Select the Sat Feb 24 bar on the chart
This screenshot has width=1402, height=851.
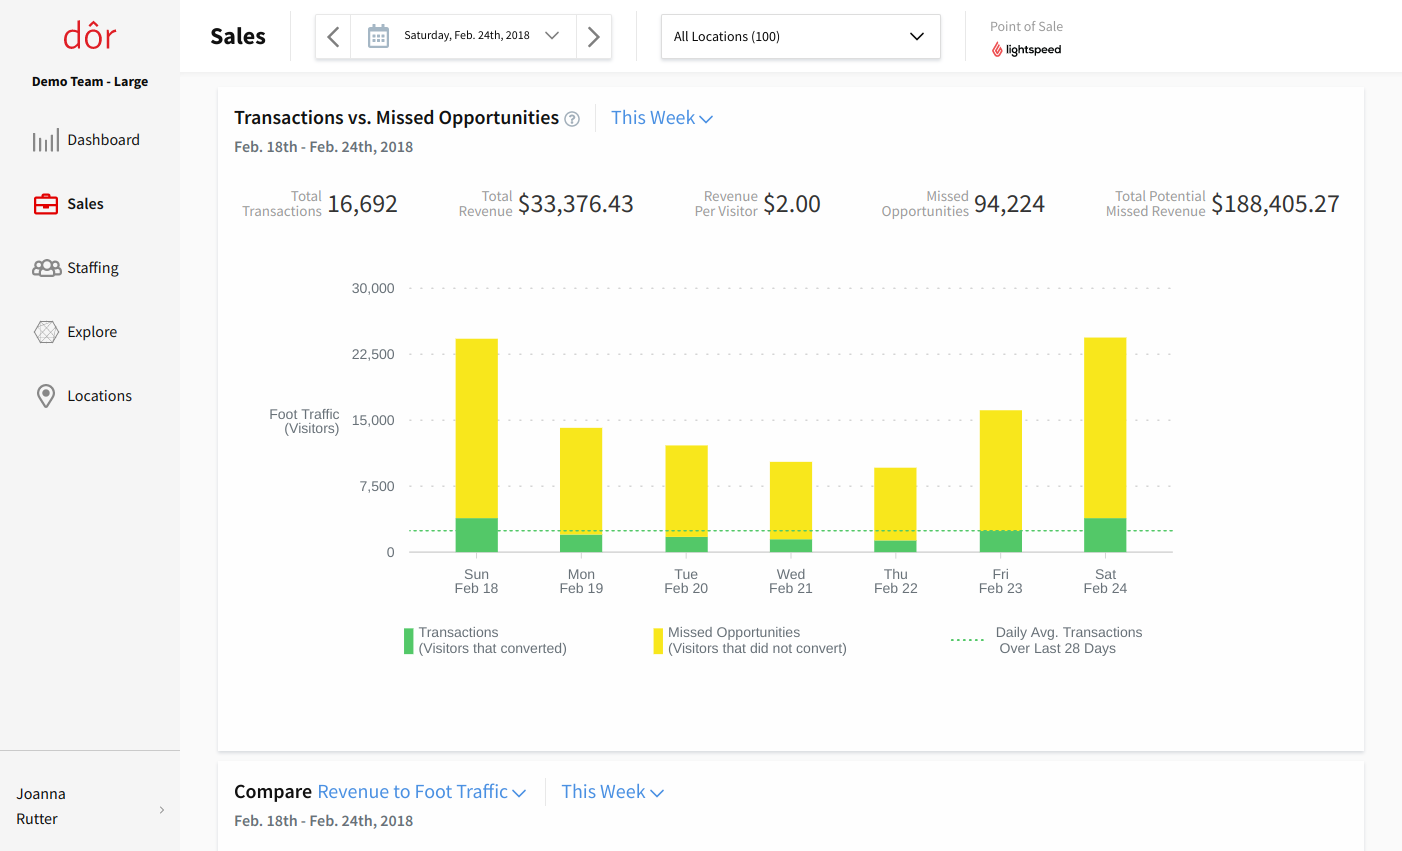(1105, 440)
